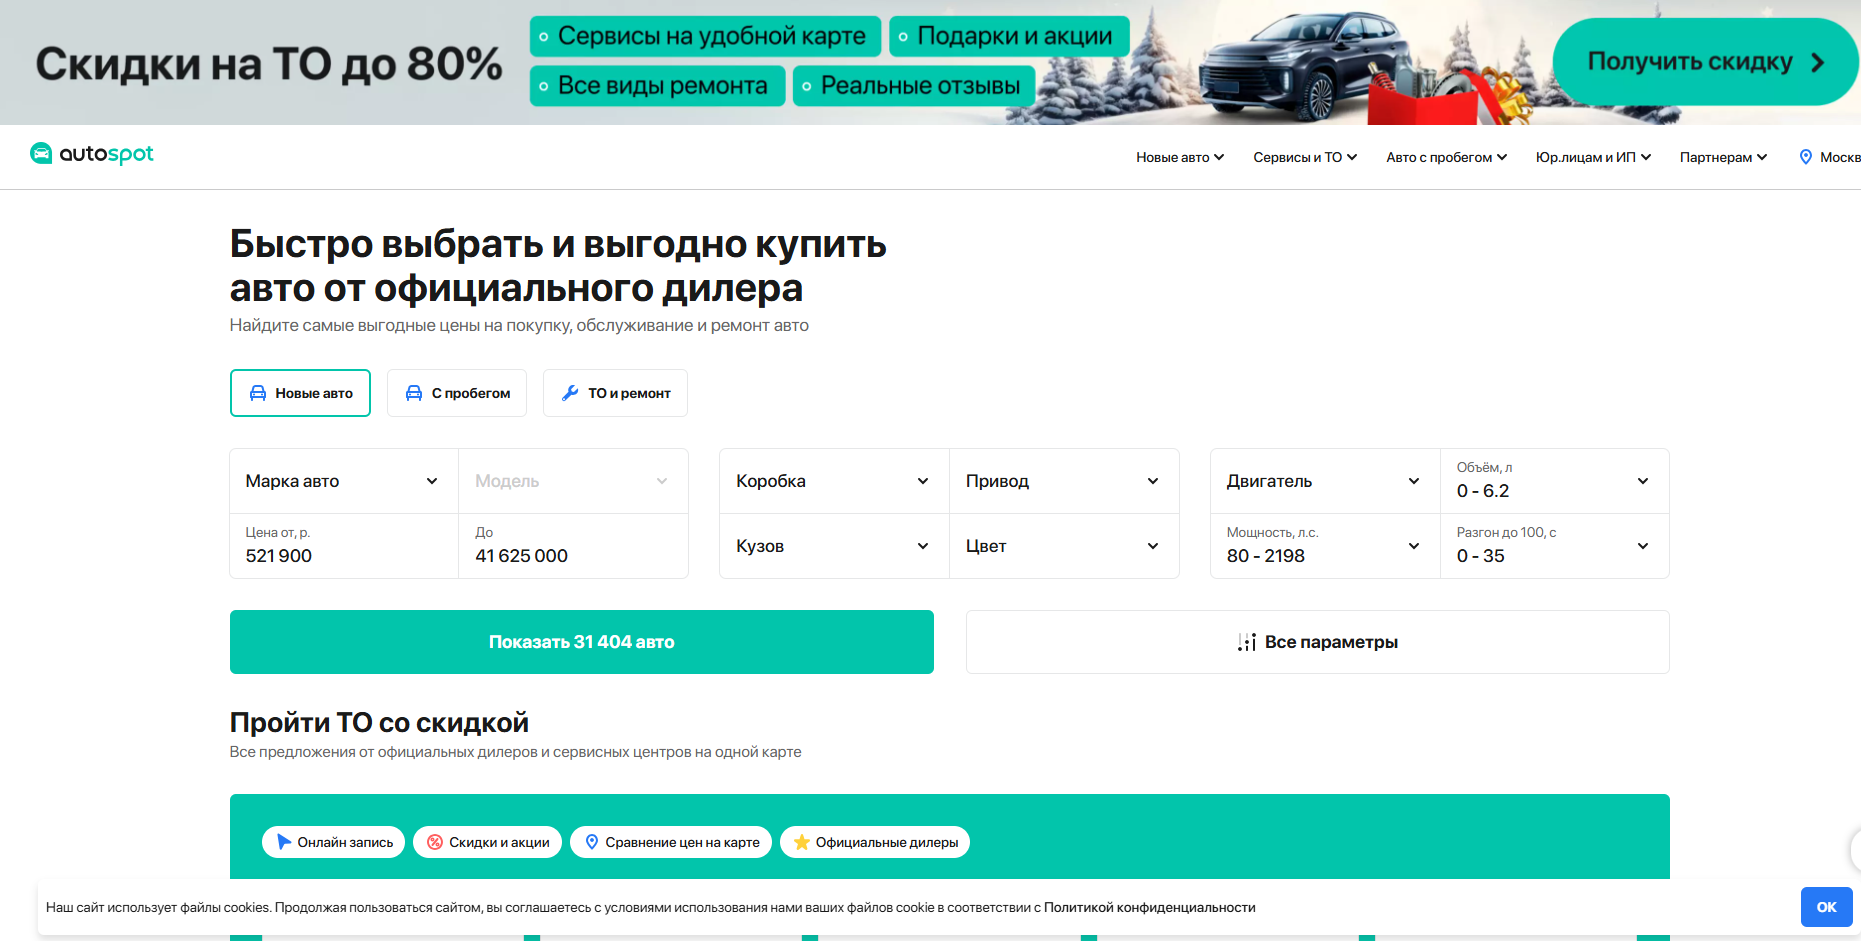The image size is (1861, 941).
Task: Open the Юр.лицам и ИП navigation menu
Action: (1593, 157)
